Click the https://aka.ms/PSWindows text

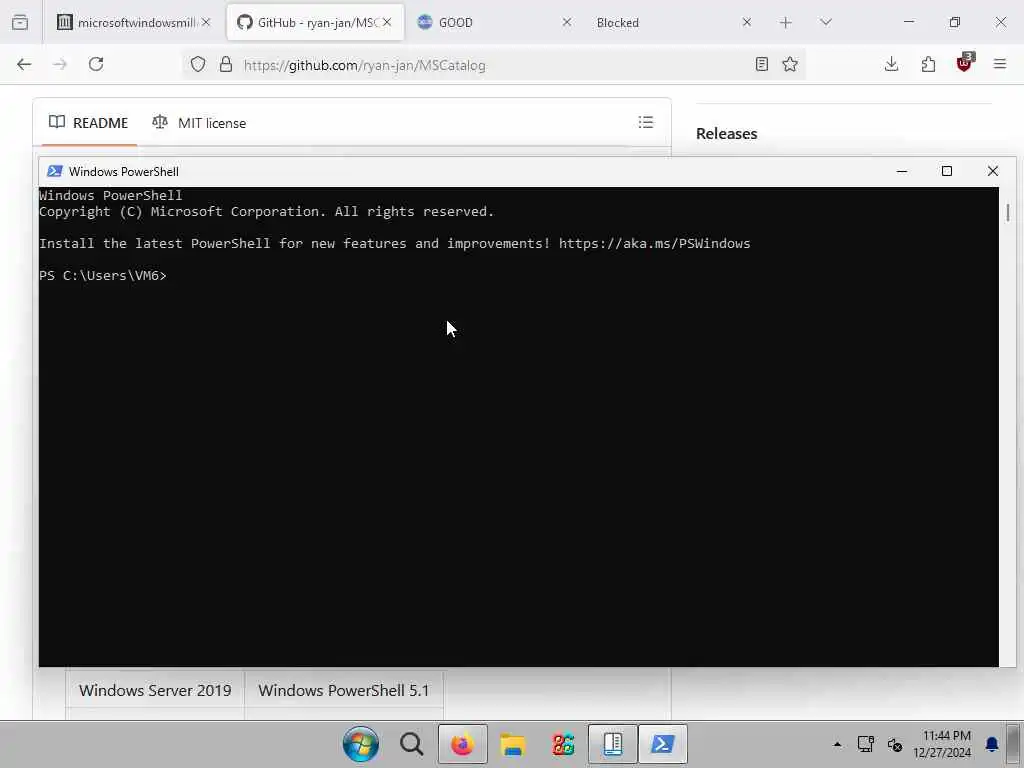[654, 244]
